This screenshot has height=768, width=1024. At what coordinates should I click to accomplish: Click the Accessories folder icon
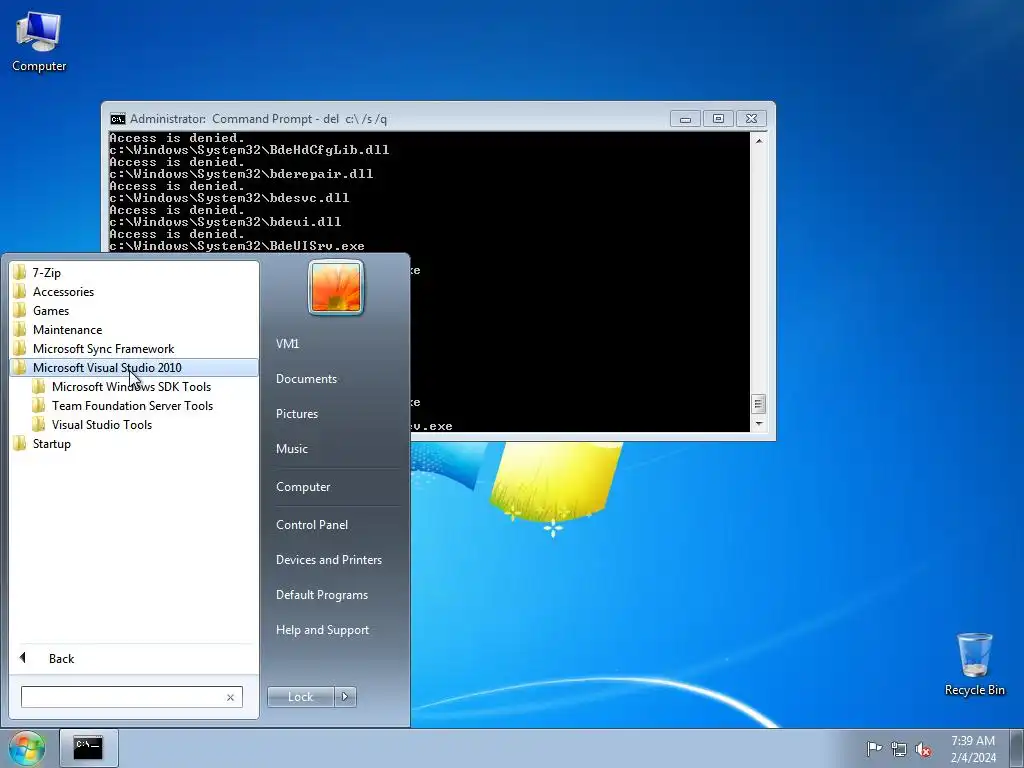coord(20,291)
